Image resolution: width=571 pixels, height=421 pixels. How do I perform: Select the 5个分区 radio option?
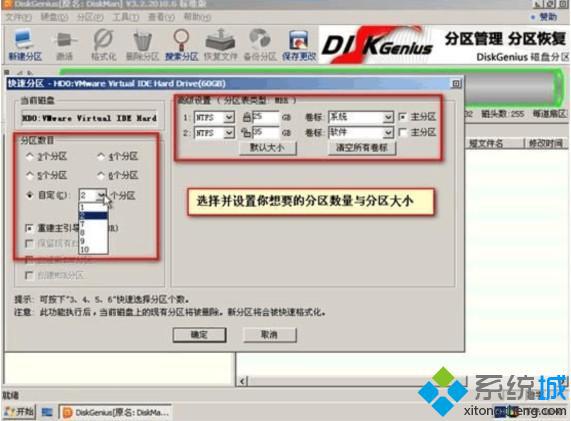(x=30, y=176)
